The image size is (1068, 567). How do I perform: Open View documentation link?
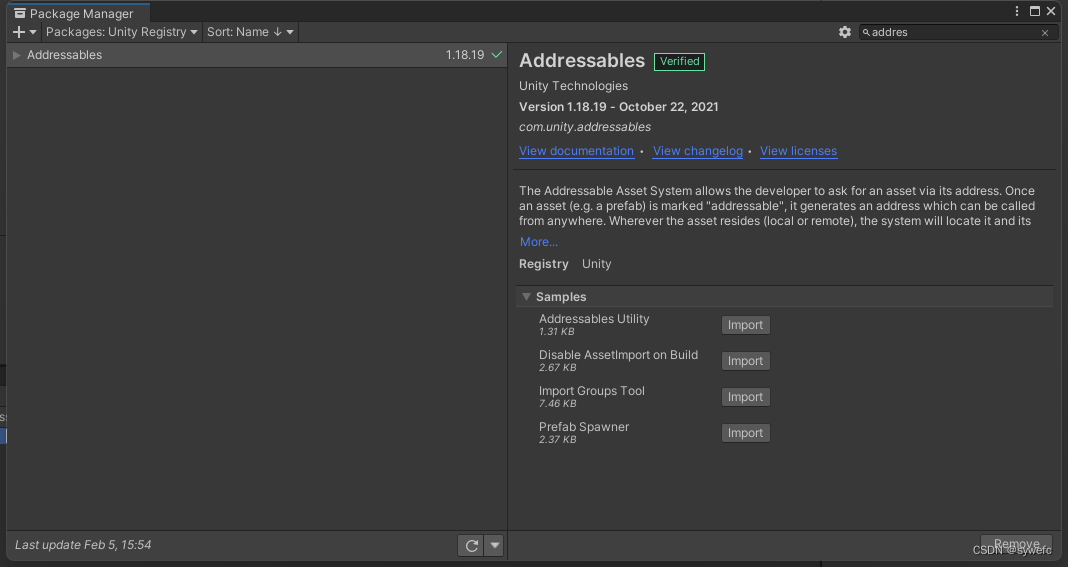tap(576, 151)
